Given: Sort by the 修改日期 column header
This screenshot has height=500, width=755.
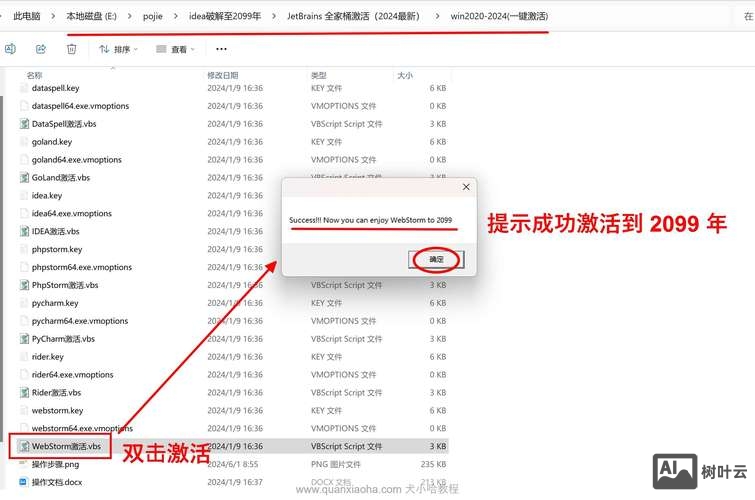Looking at the screenshot, I should (222, 75).
